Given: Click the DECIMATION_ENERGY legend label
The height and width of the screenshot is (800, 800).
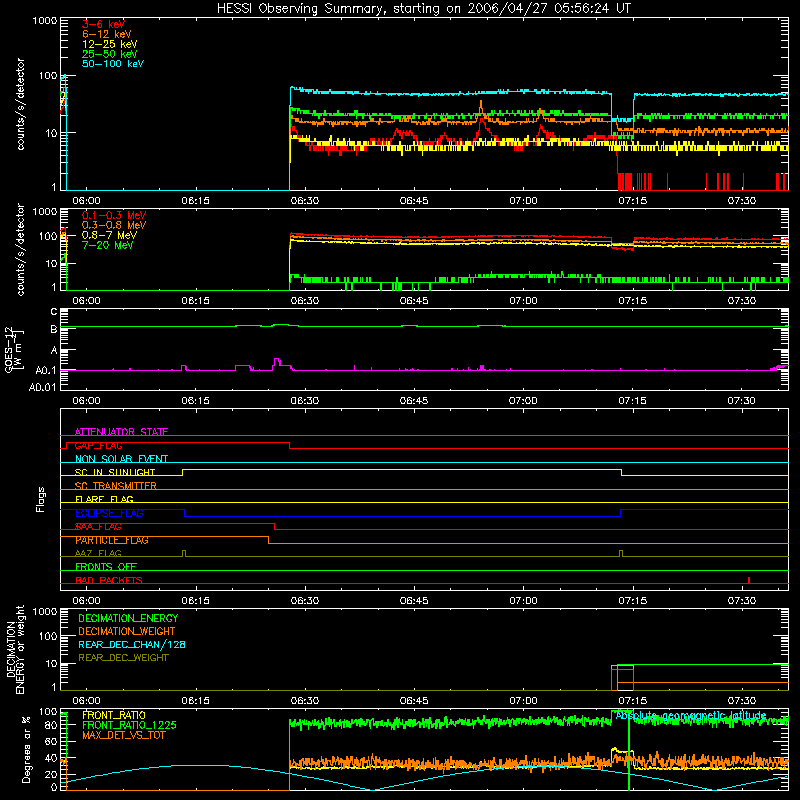Looking at the screenshot, I should [x=128, y=618].
